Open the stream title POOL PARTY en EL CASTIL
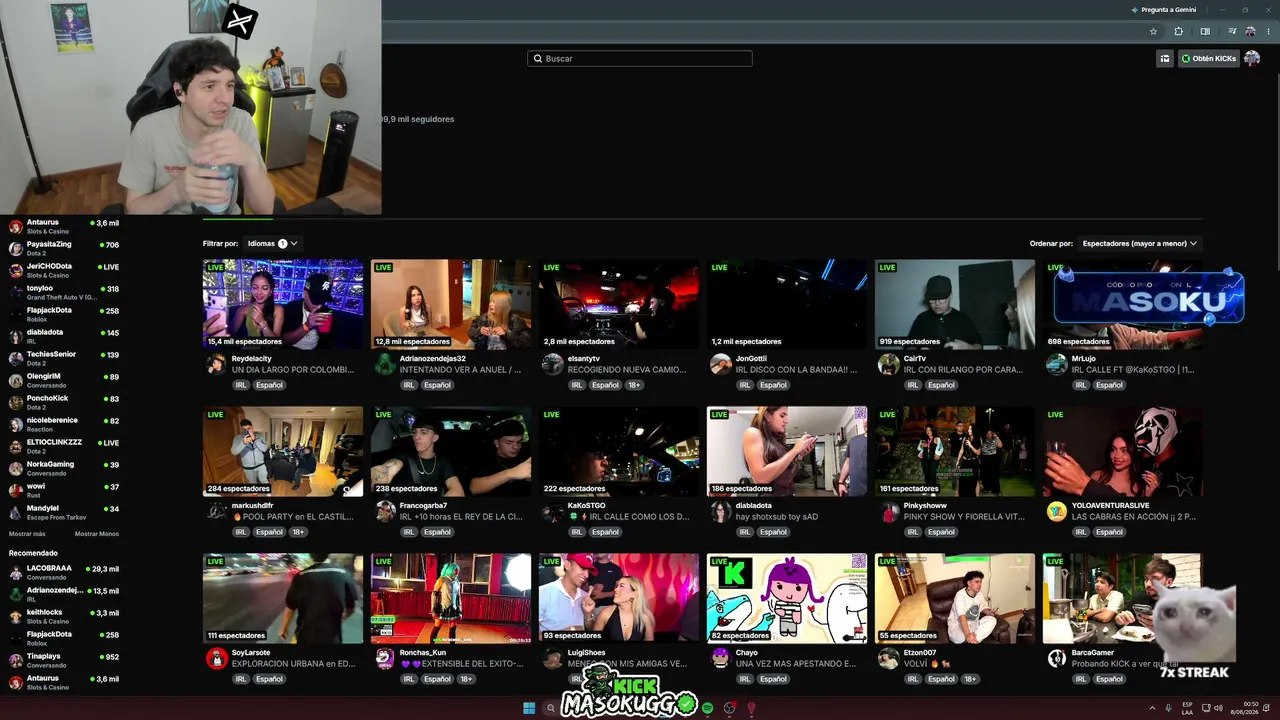 pos(293,517)
